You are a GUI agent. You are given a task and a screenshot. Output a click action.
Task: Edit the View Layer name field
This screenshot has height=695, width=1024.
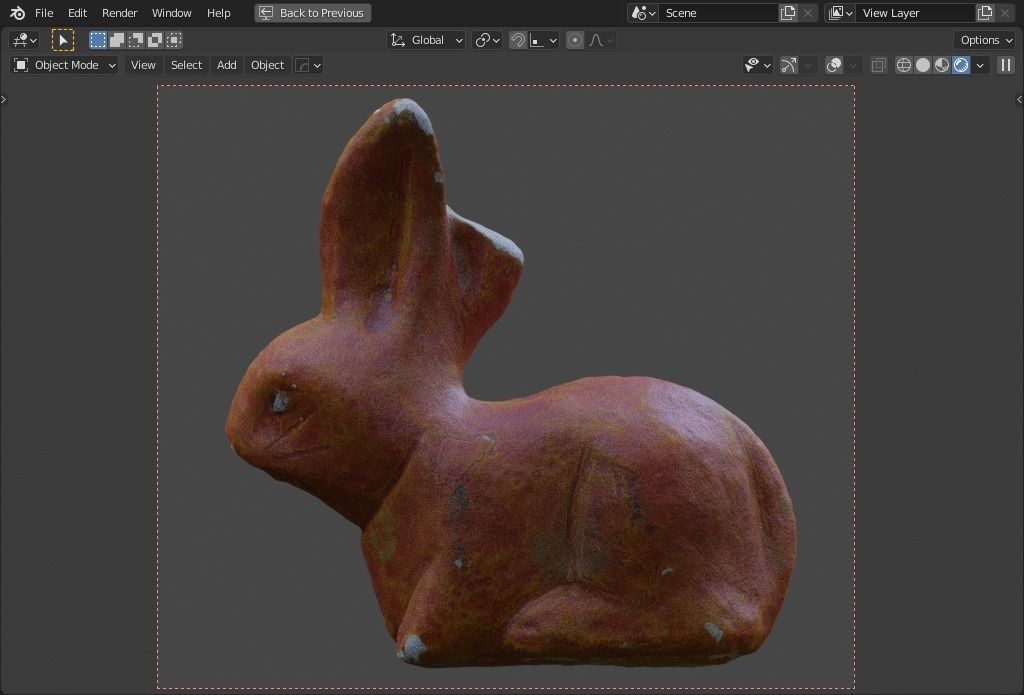point(916,13)
